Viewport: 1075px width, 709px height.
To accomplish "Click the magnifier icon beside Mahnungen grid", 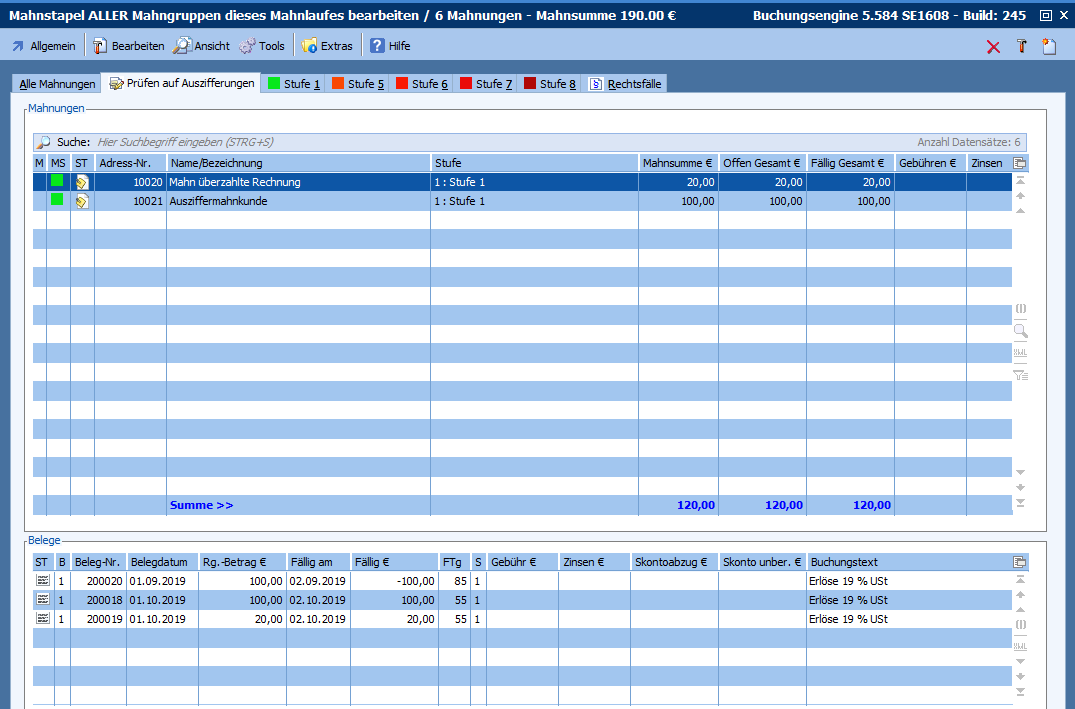I will pyautogui.click(x=1020, y=331).
